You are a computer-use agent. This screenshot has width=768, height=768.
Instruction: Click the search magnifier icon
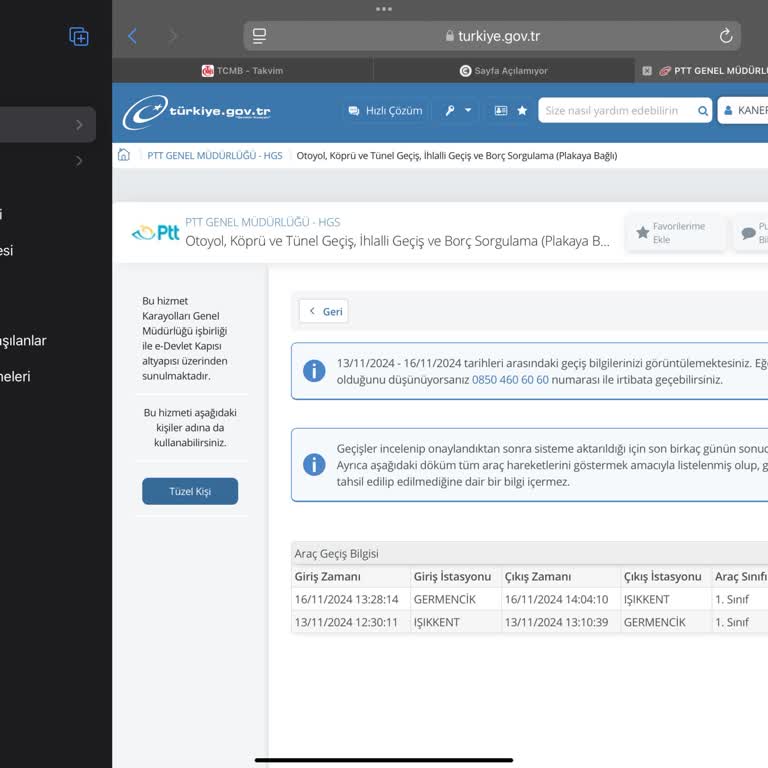(703, 111)
